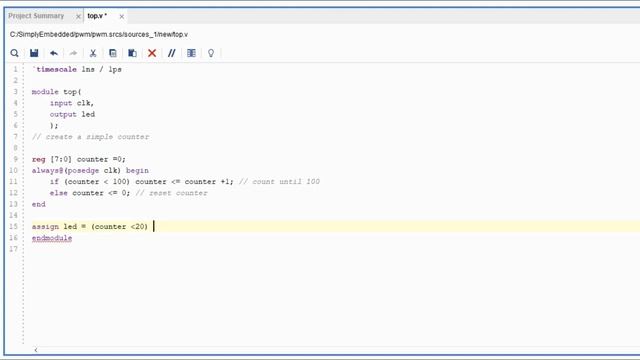Click the redo arrow icon

coord(73,53)
